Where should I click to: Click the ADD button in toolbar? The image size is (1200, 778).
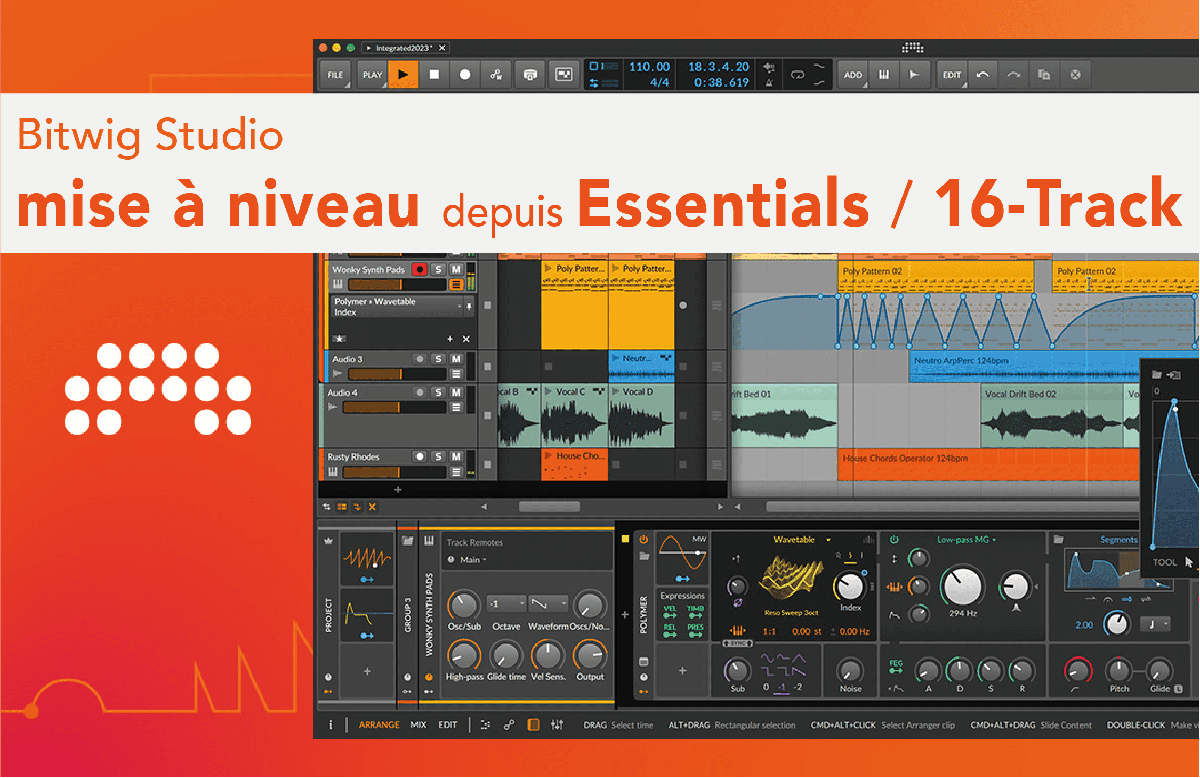click(x=852, y=75)
